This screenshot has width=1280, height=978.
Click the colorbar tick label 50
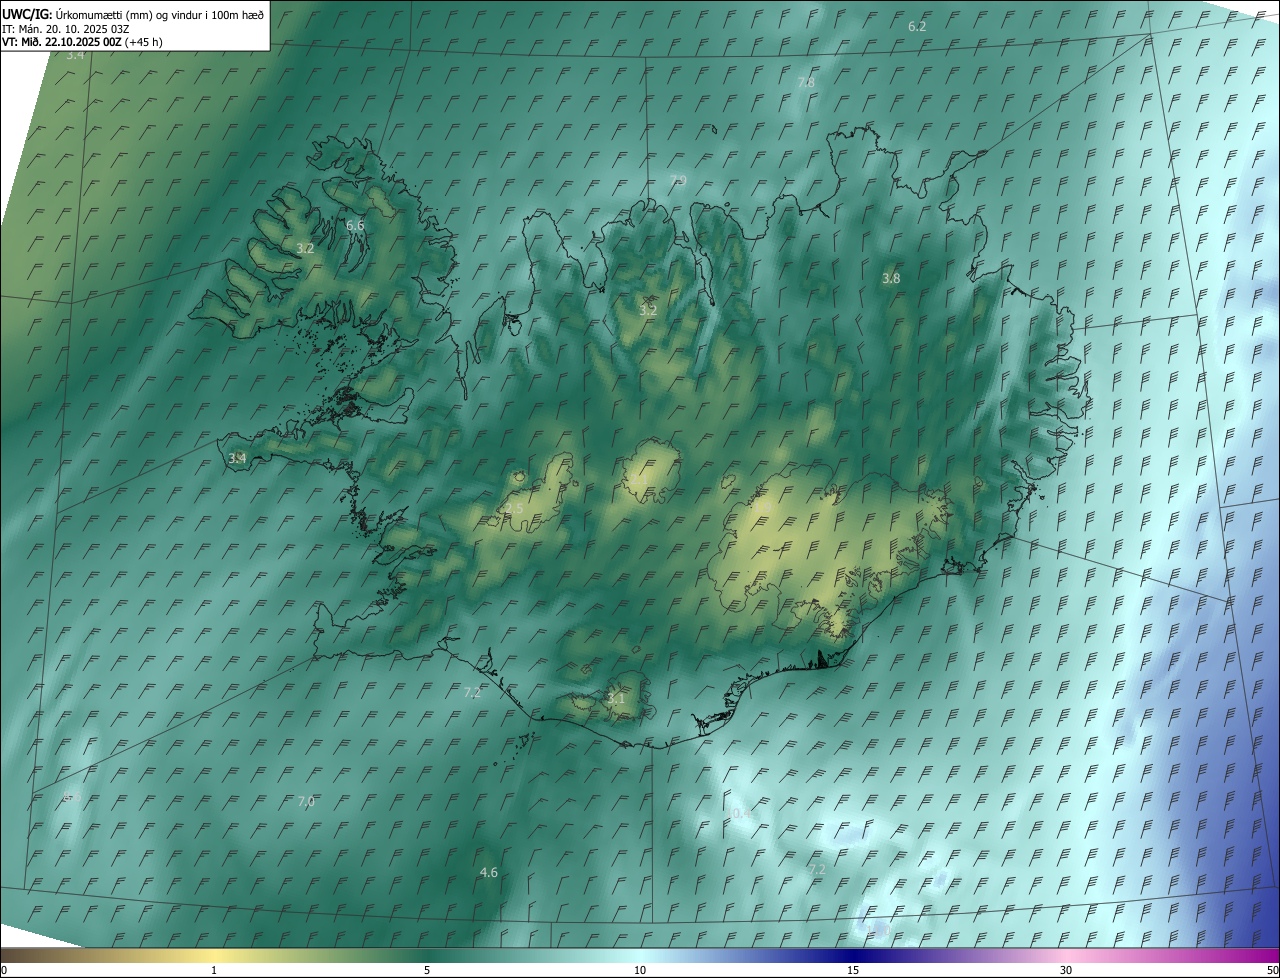[1272, 970]
